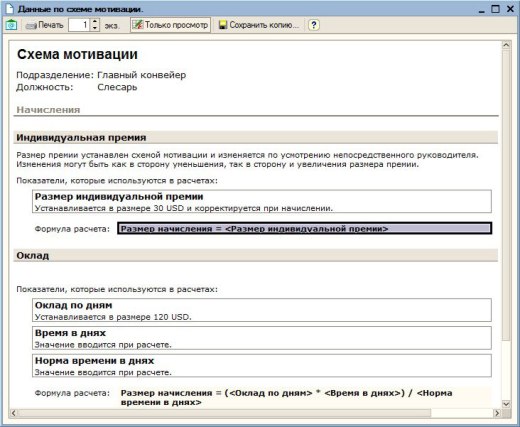Select the highlighted Размер начисления formula cell
The height and width of the screenshot is (427, 520).
click(x=305, y=229)
